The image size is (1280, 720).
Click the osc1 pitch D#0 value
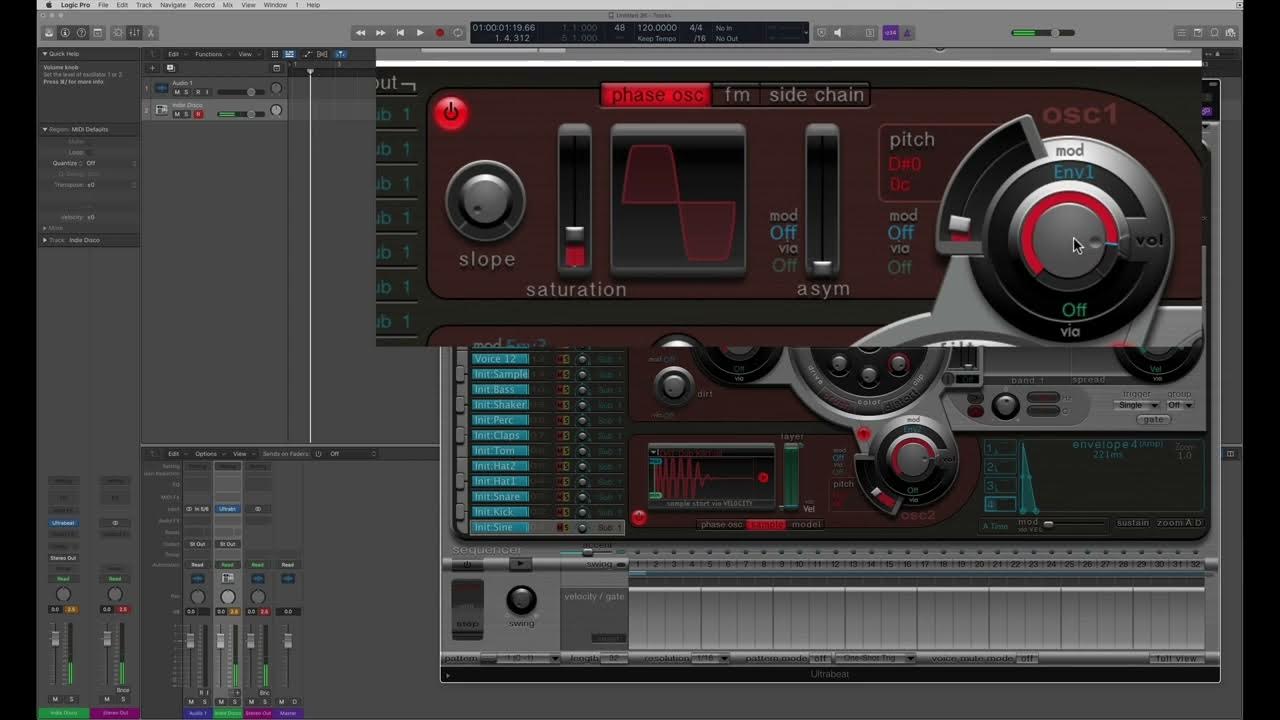(x=905, y=163)
